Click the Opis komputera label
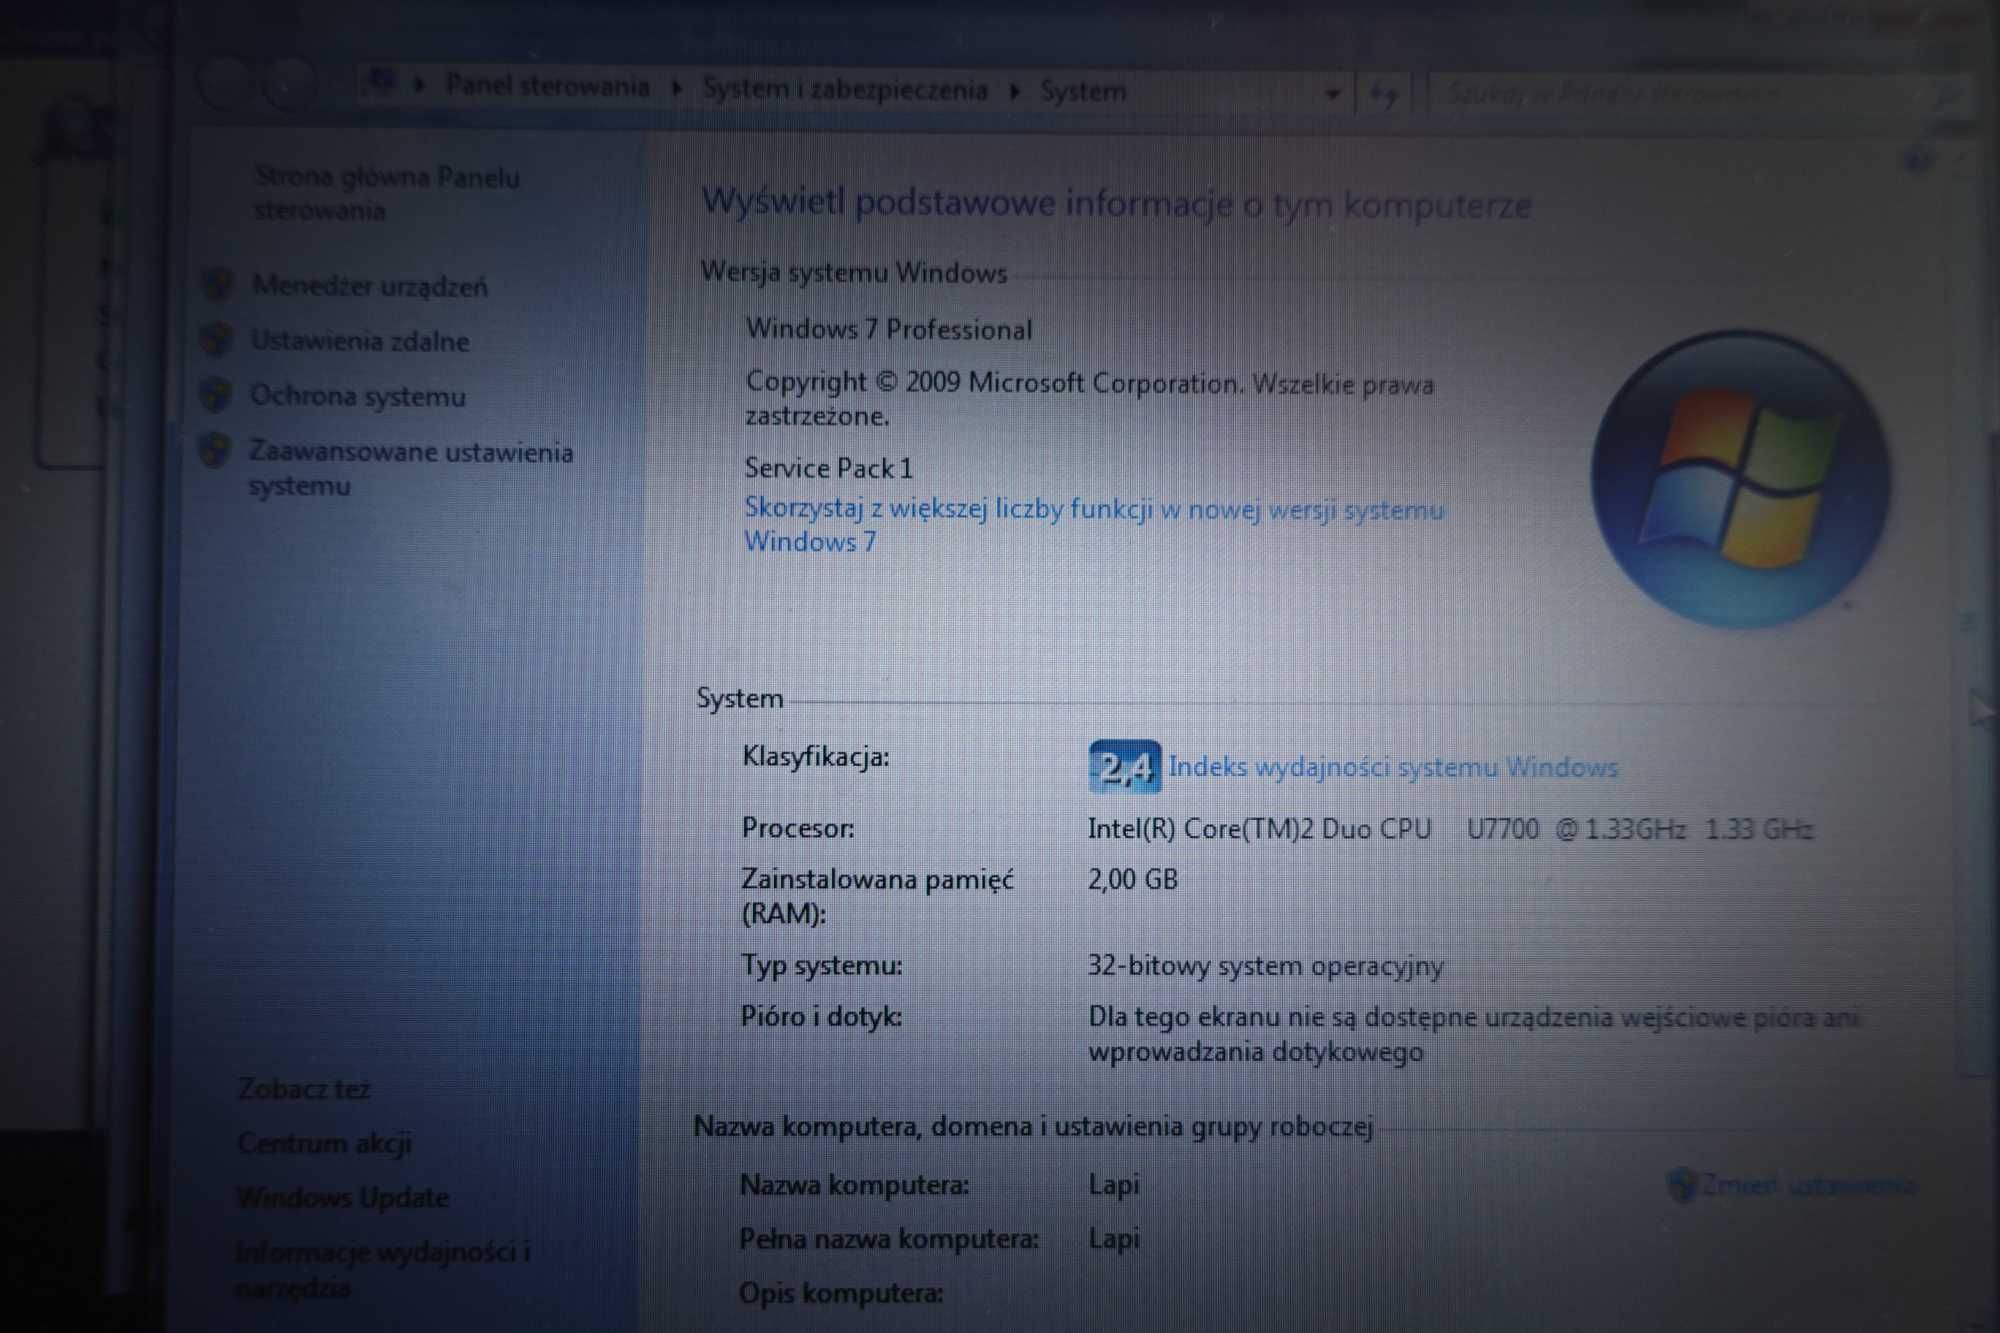Viewport: 2000px width, 1333px height. coord(841,1293)
